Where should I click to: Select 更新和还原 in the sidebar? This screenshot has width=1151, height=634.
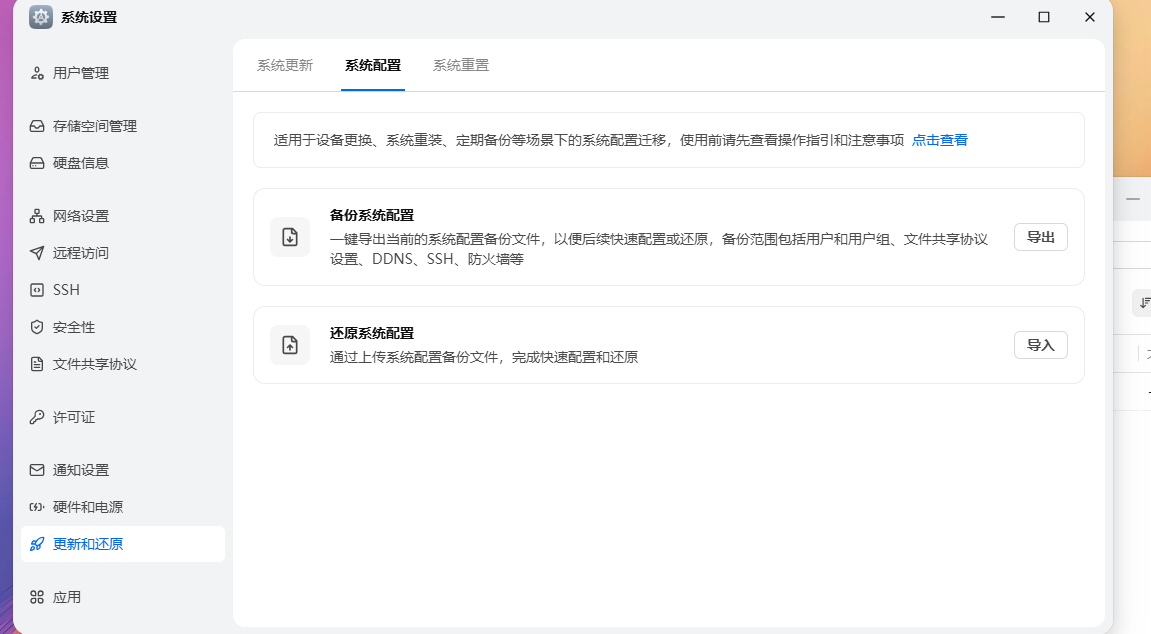123,544
